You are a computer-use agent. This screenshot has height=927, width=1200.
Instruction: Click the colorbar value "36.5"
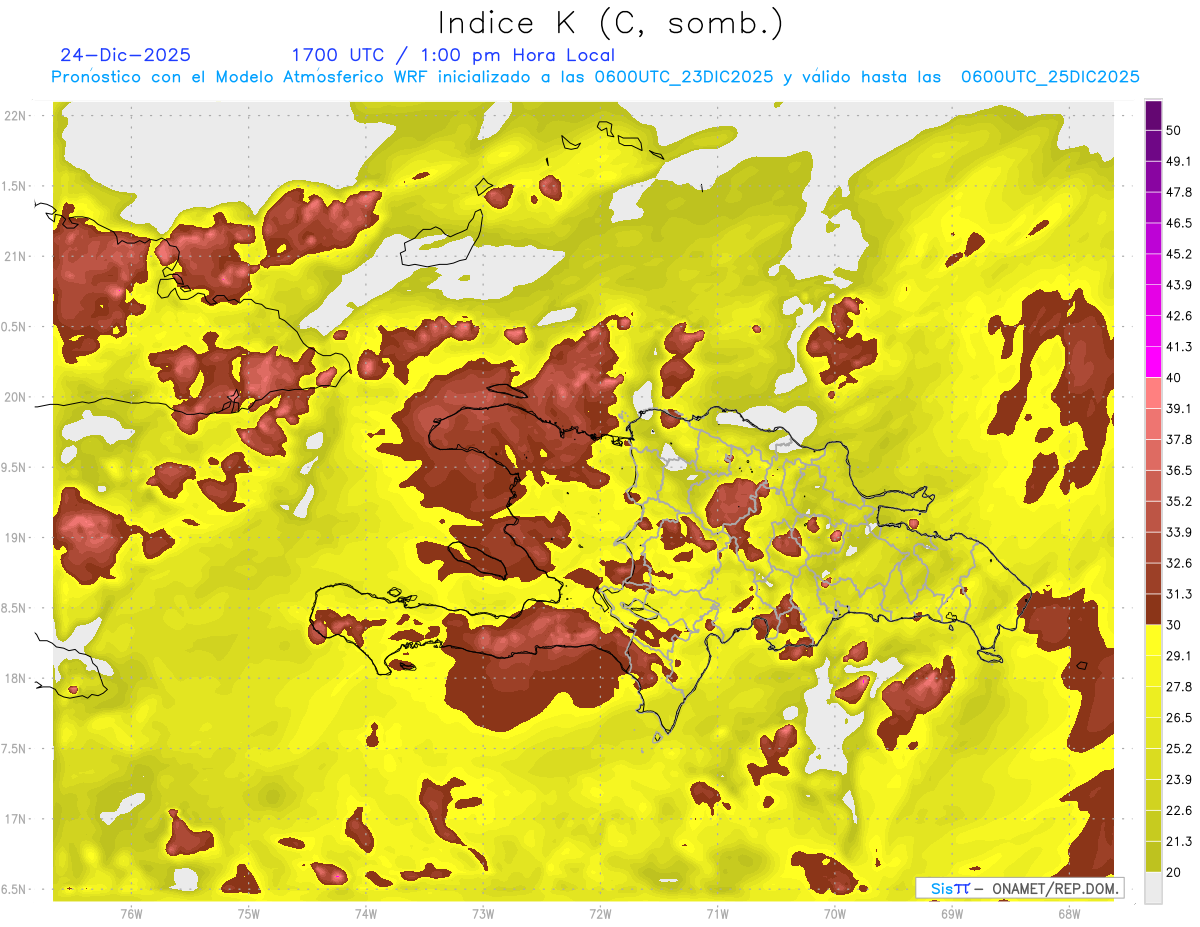[1179, 470]
